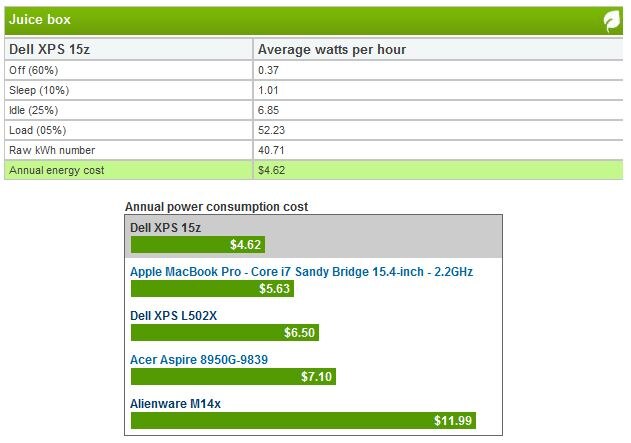Click the Load (05%) row label
Image resolution: width=631 pixels, height=443 pixels.
37,130
